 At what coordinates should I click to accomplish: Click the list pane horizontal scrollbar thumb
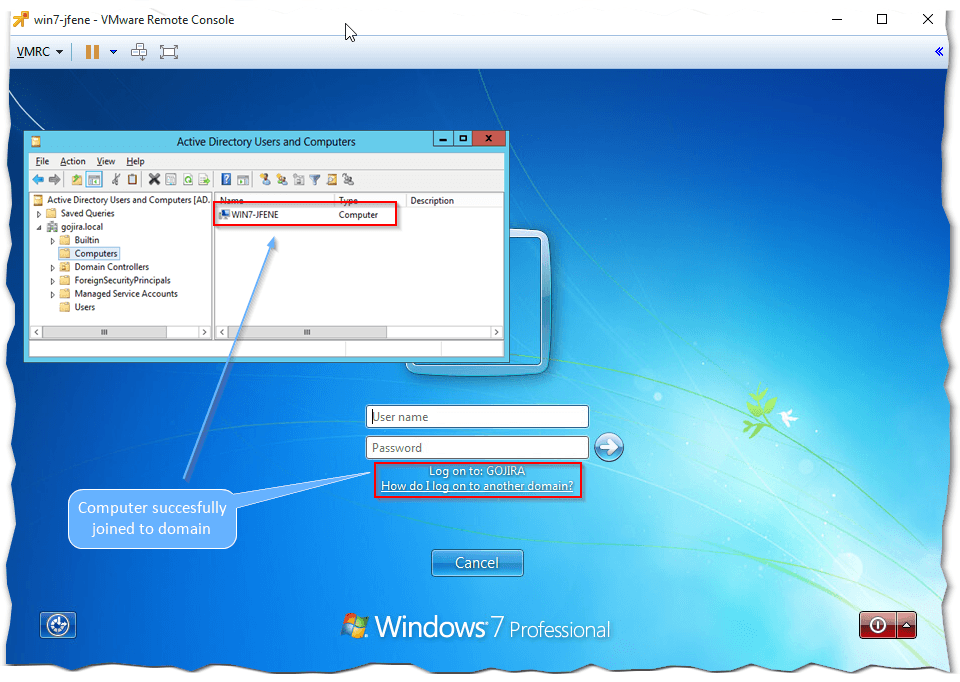click(307, 332)
